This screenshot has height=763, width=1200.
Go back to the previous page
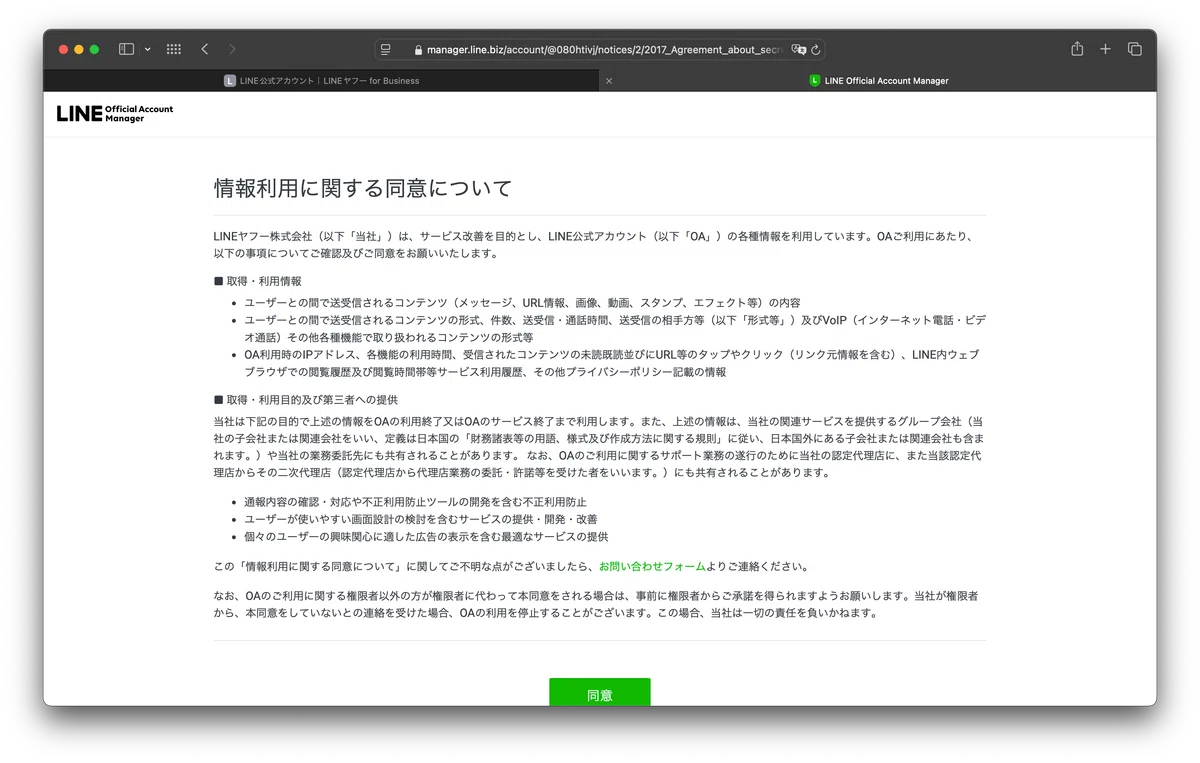(x=205, y=49)
